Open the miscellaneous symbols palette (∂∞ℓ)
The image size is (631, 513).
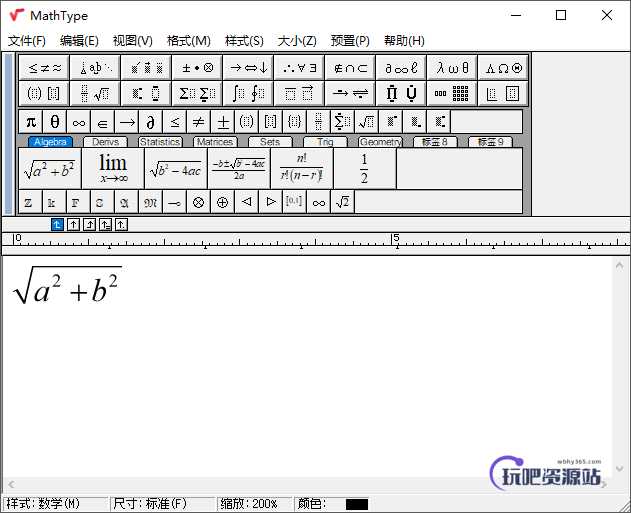pos(401,68)
